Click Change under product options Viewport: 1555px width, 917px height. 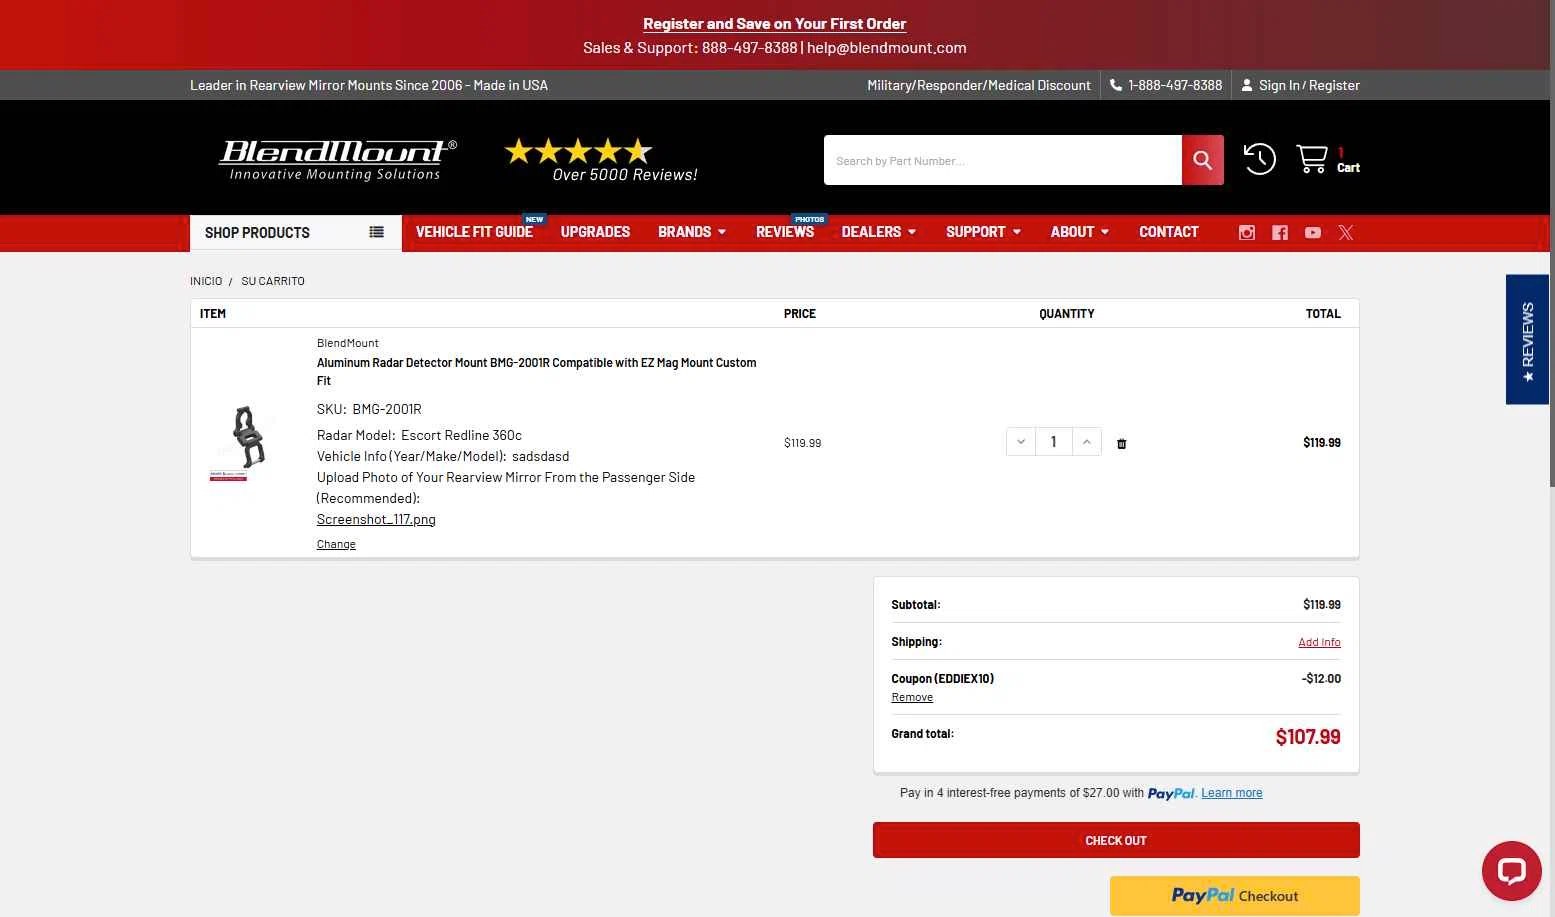(x=336, y=544)
